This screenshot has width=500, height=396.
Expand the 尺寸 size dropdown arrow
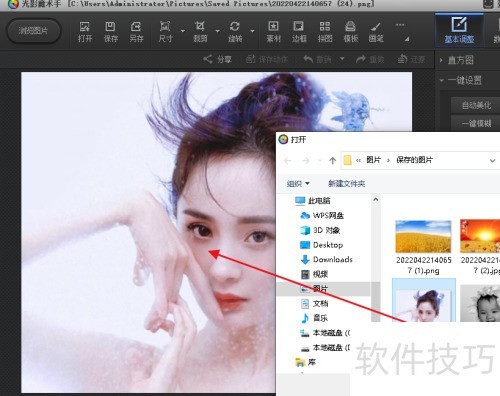tap(183, 31)
